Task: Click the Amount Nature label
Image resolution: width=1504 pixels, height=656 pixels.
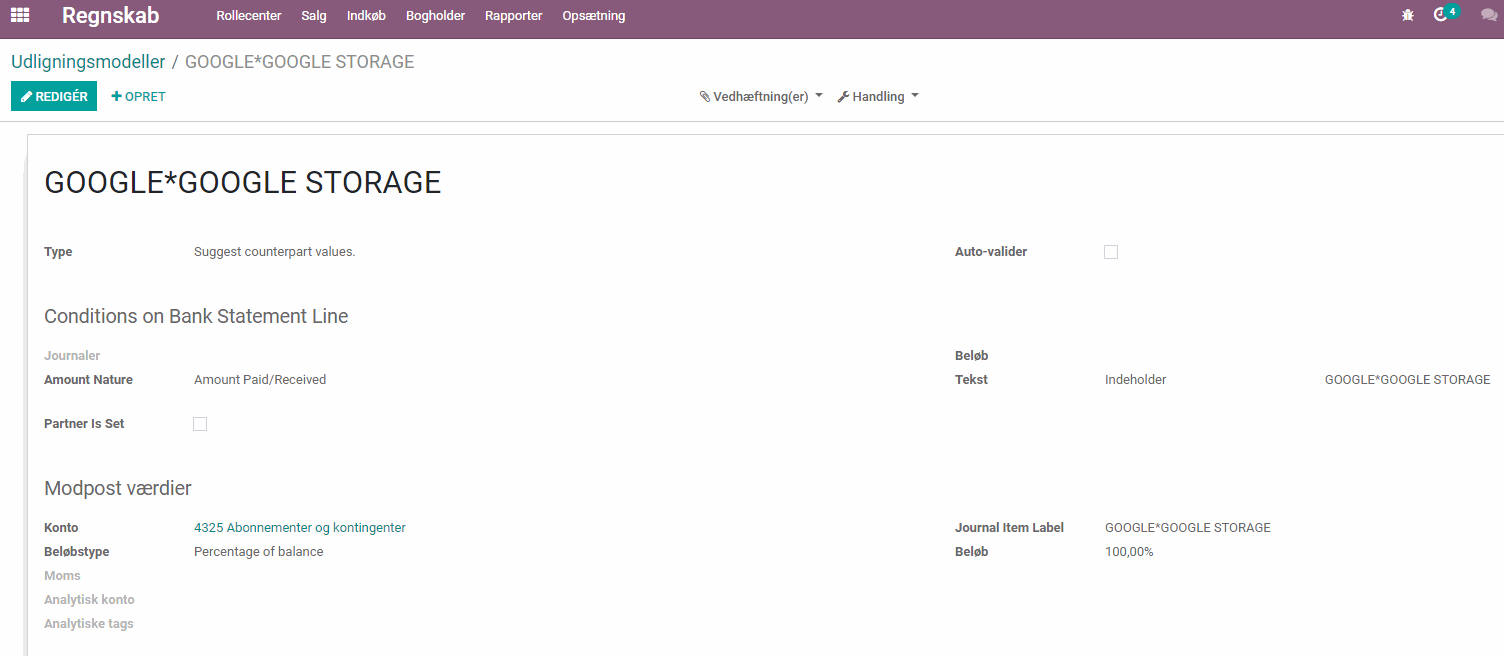Action: pyautogui.click(x=88, y=380)
